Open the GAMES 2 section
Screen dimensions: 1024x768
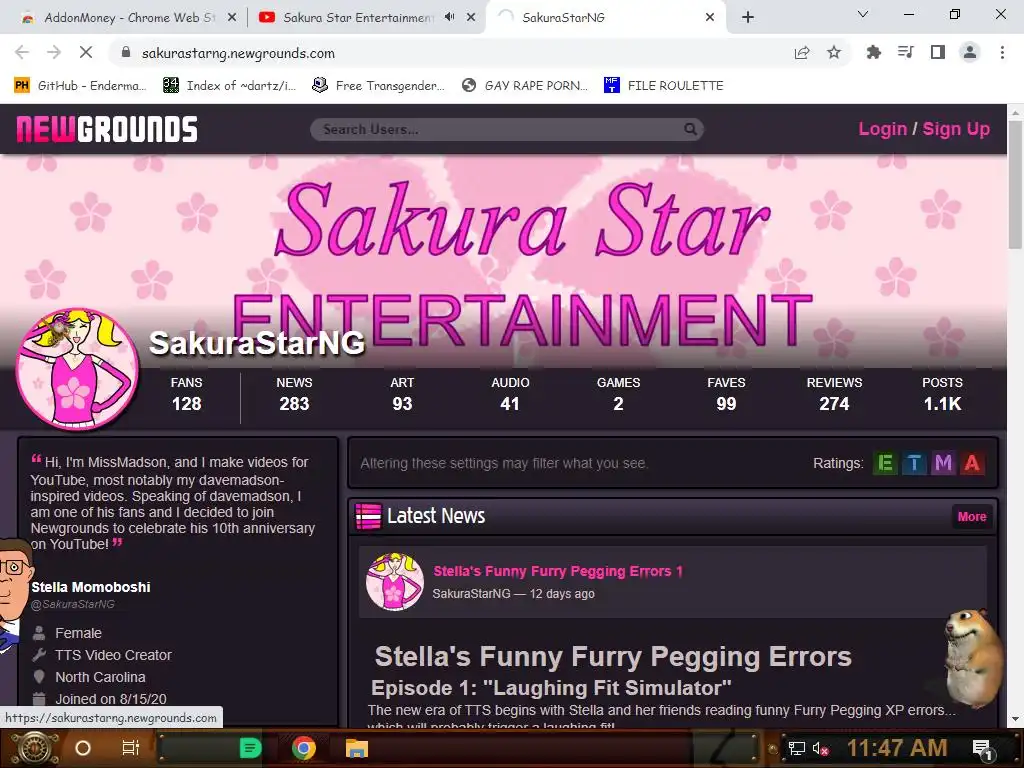(x=618, y=394)
